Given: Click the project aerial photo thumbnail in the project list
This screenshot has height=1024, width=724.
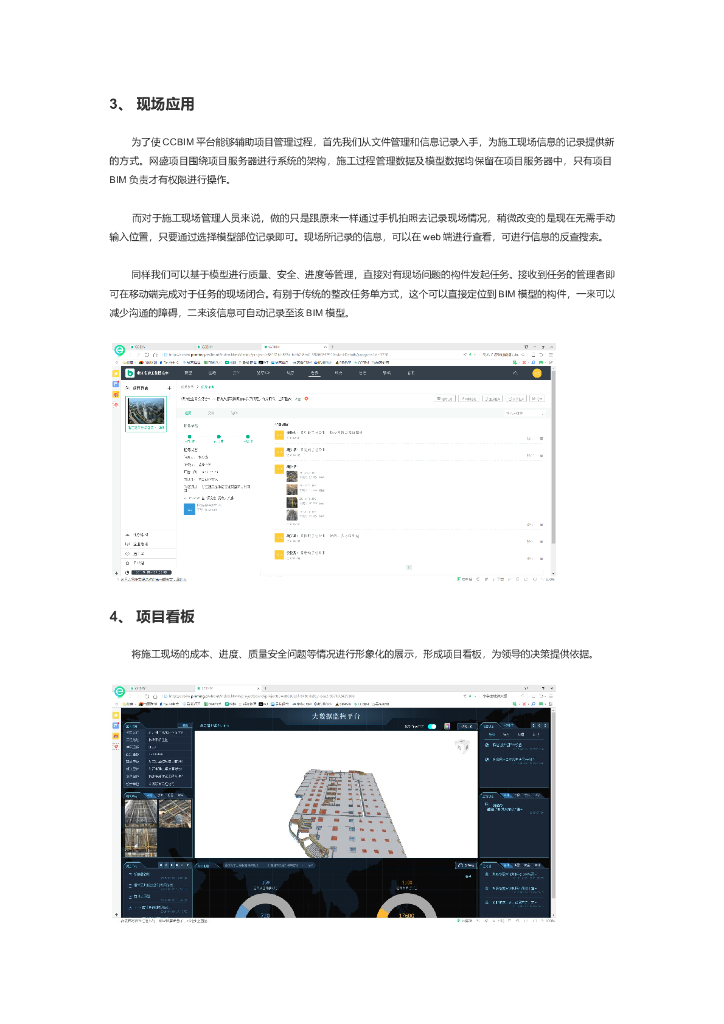Looking at the screenshot, I should point(146,411).
